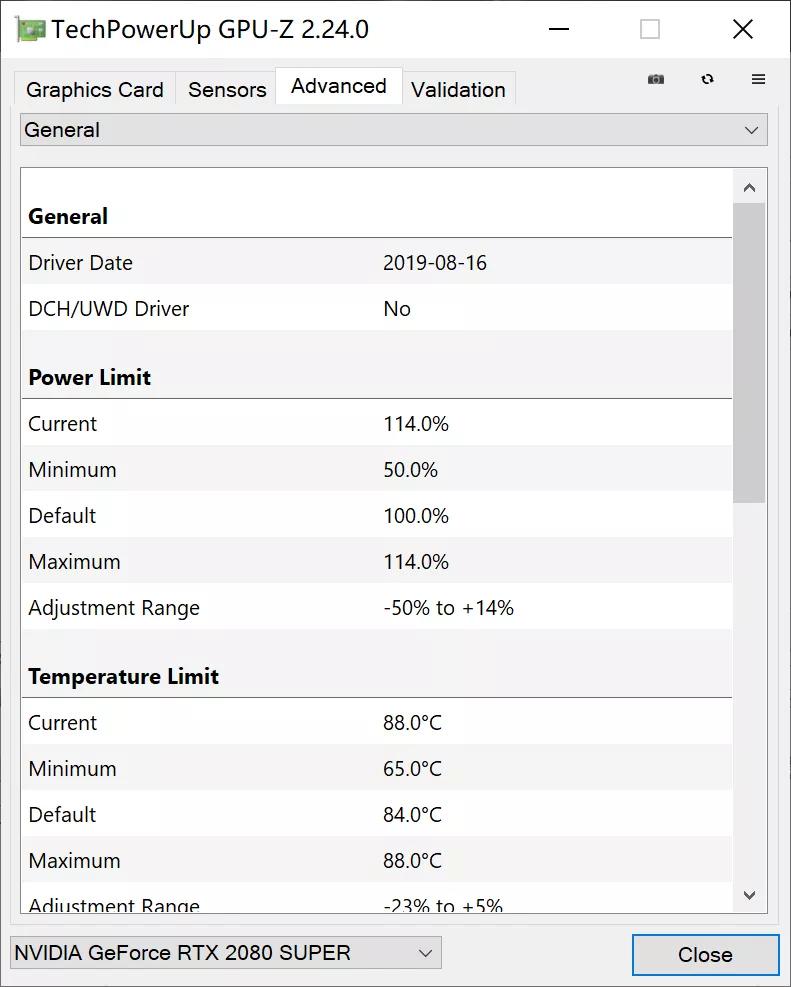Click the Temperature Limit section heading
The width and height of the screenshot is (791, 987).
tap(123, 676)
